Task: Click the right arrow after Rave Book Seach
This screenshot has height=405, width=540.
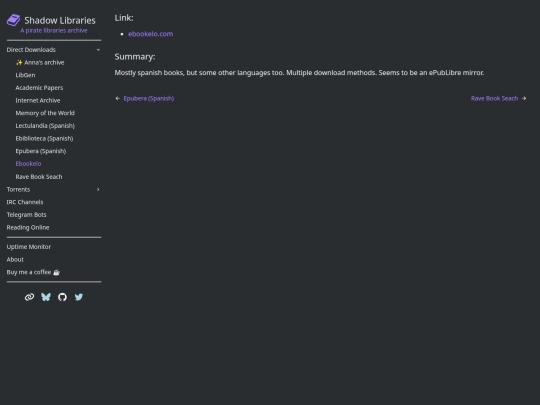Action: click(524, 98)
